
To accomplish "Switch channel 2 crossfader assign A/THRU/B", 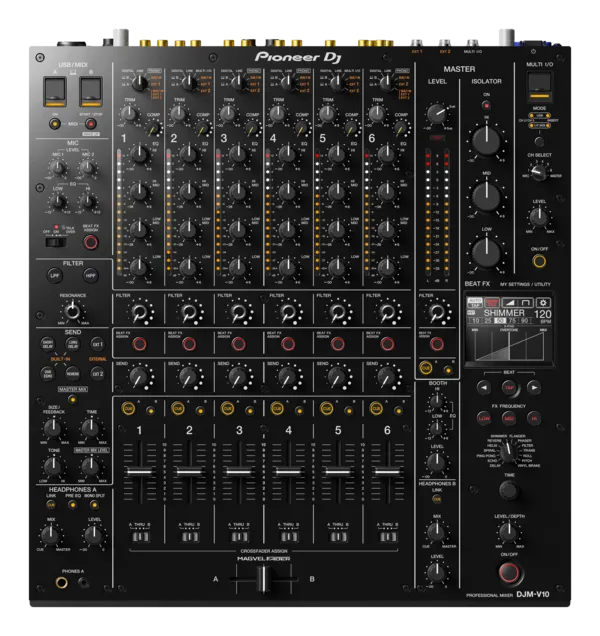I will click(x=189, y=537).
